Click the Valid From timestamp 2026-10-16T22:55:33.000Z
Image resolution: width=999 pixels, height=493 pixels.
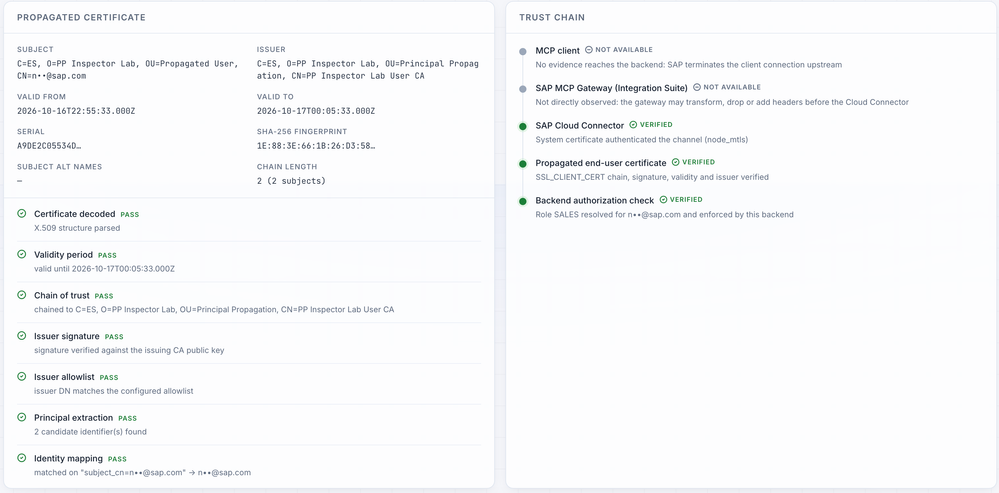76,111
